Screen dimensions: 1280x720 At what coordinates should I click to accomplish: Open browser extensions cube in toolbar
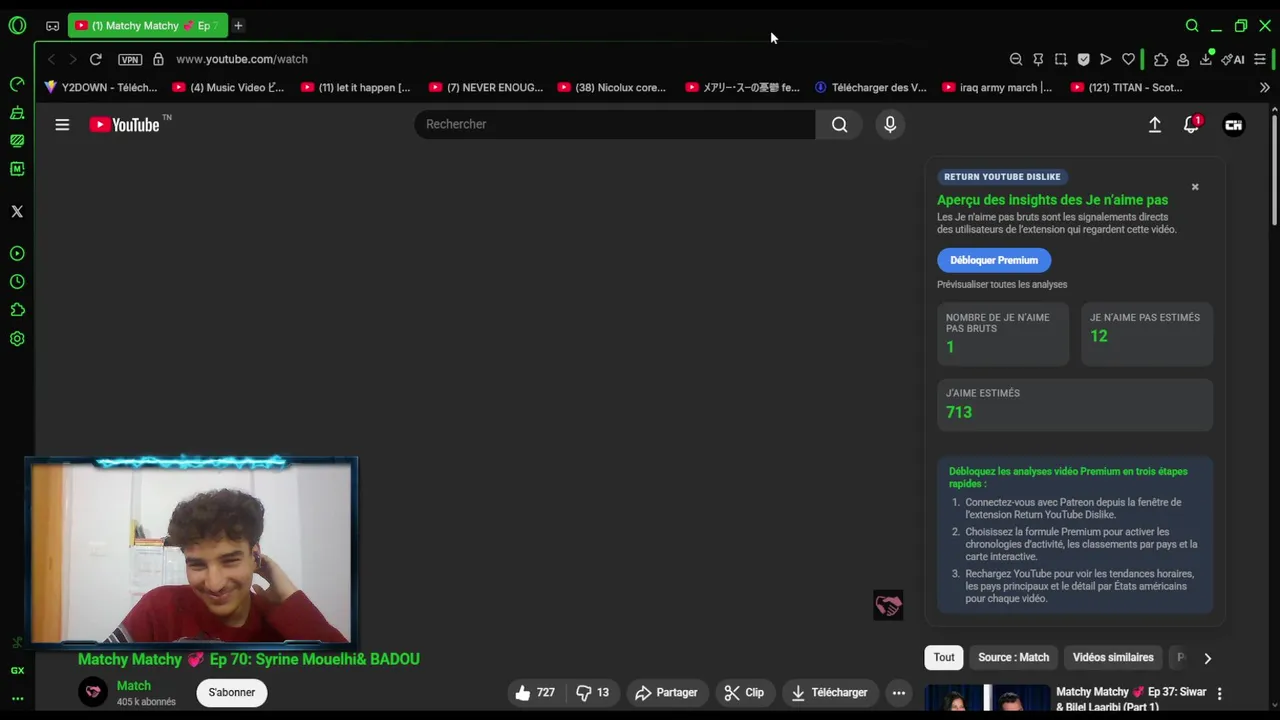tap(1161, 59)
